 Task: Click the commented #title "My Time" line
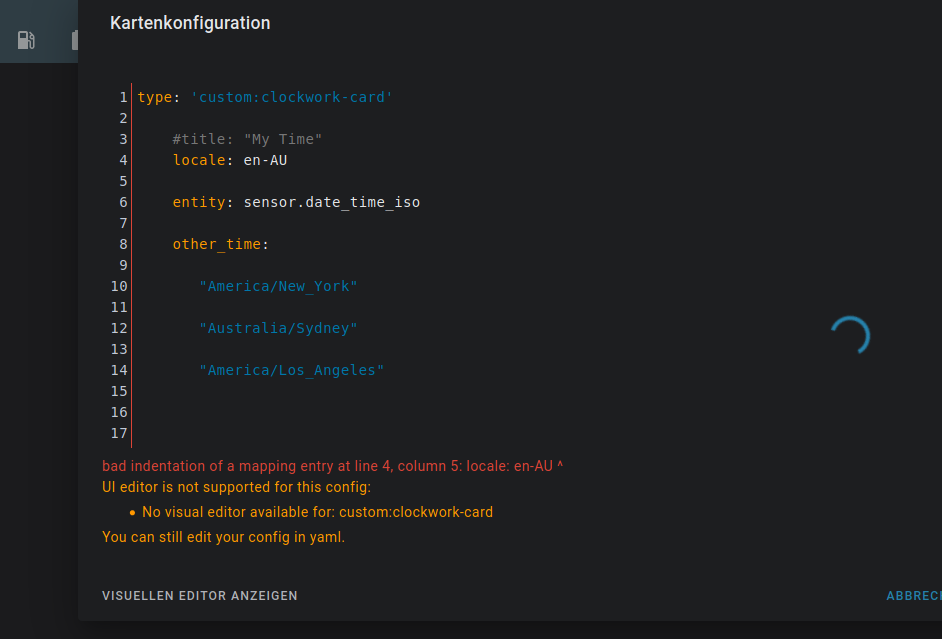[x=247, y=139]
